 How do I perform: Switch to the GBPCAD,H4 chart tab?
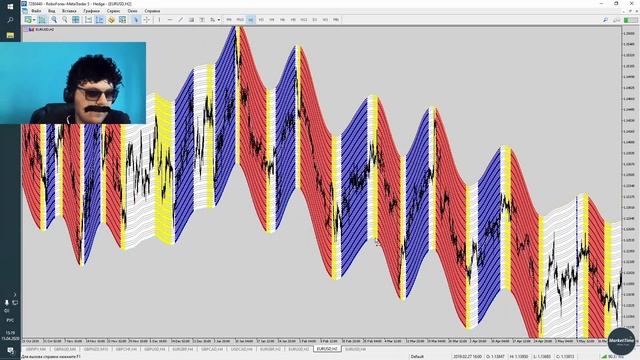click(212, 349)
